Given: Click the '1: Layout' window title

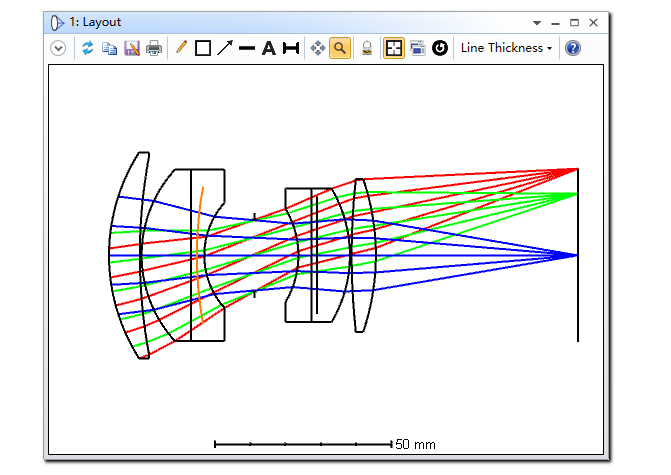Looking at the screenshot, I should (95, 22).
